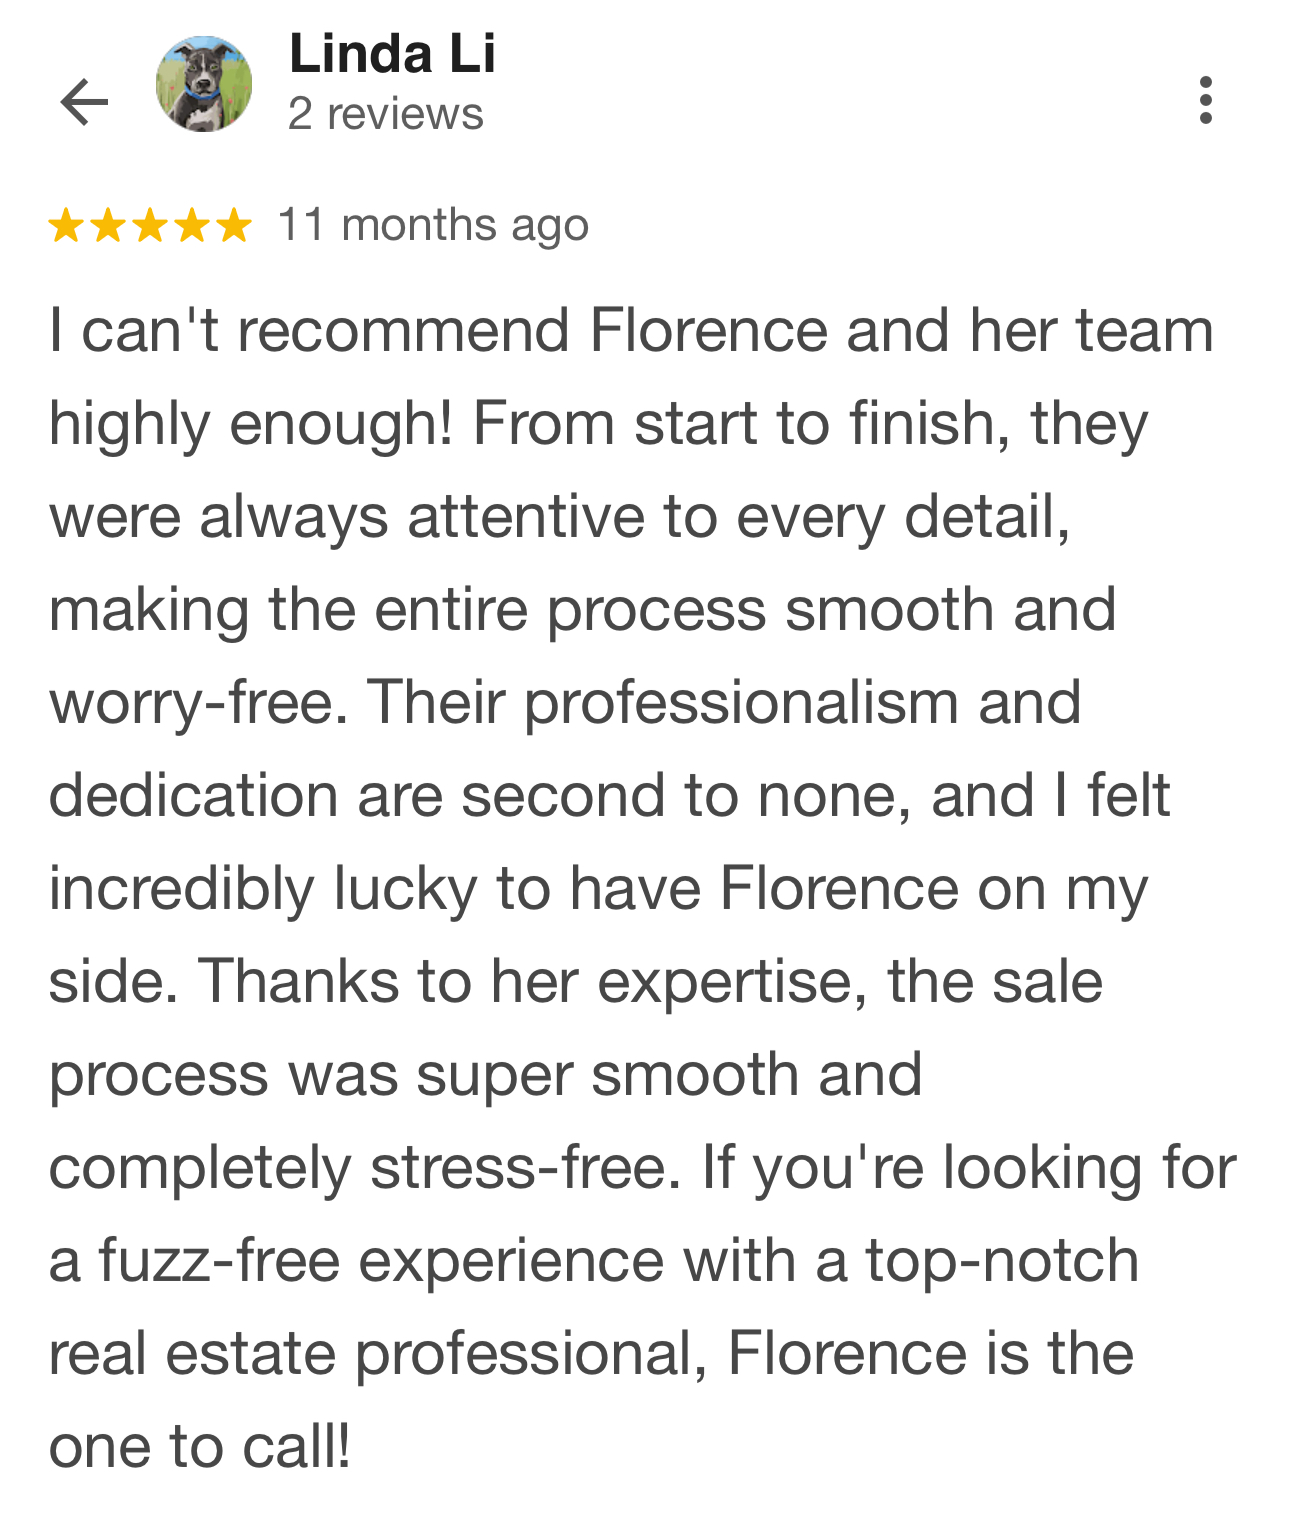Click the word "top-notch" in the review
This screenshot has width=1290, height=1531.
click(x=1001, y=1260)
